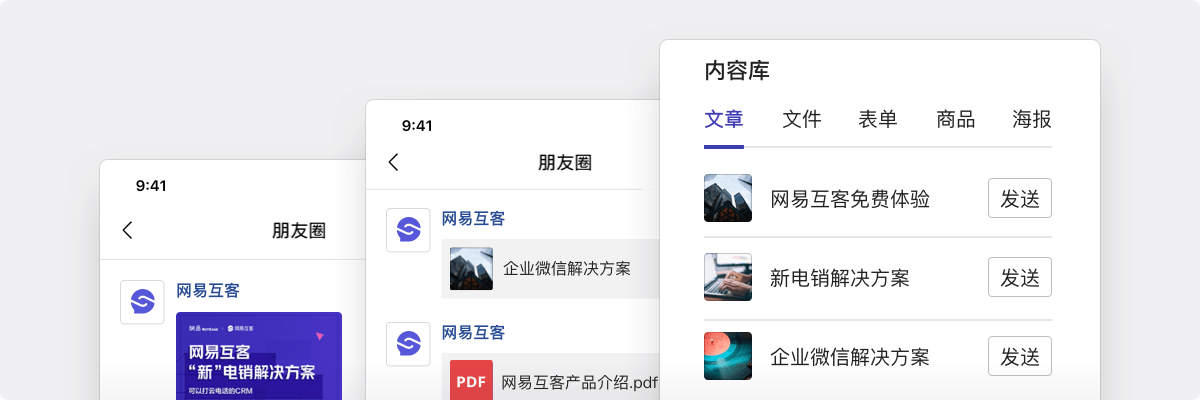The width and height of the screenshot is (1200, 400).
Task: Open the 网易互客产品介绍.pdf file name
Action: click(x=579, y=381)
